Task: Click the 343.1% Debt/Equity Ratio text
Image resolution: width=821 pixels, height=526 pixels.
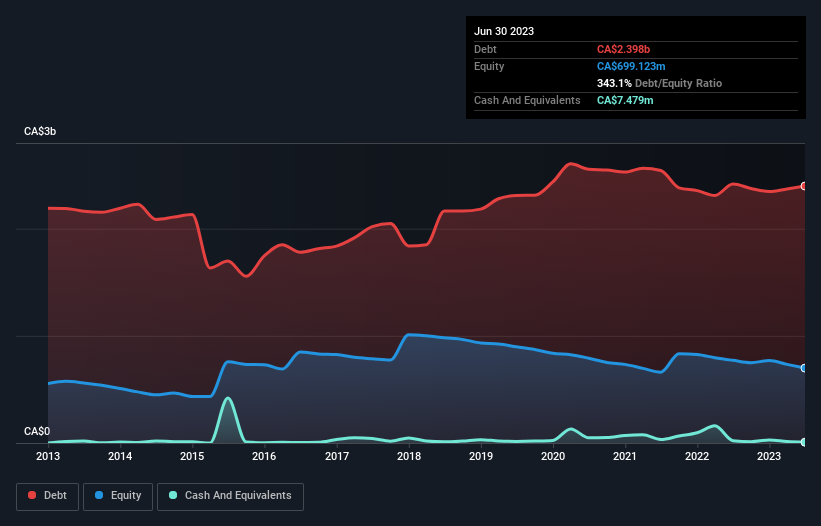Action: click(x=659, y=83)
